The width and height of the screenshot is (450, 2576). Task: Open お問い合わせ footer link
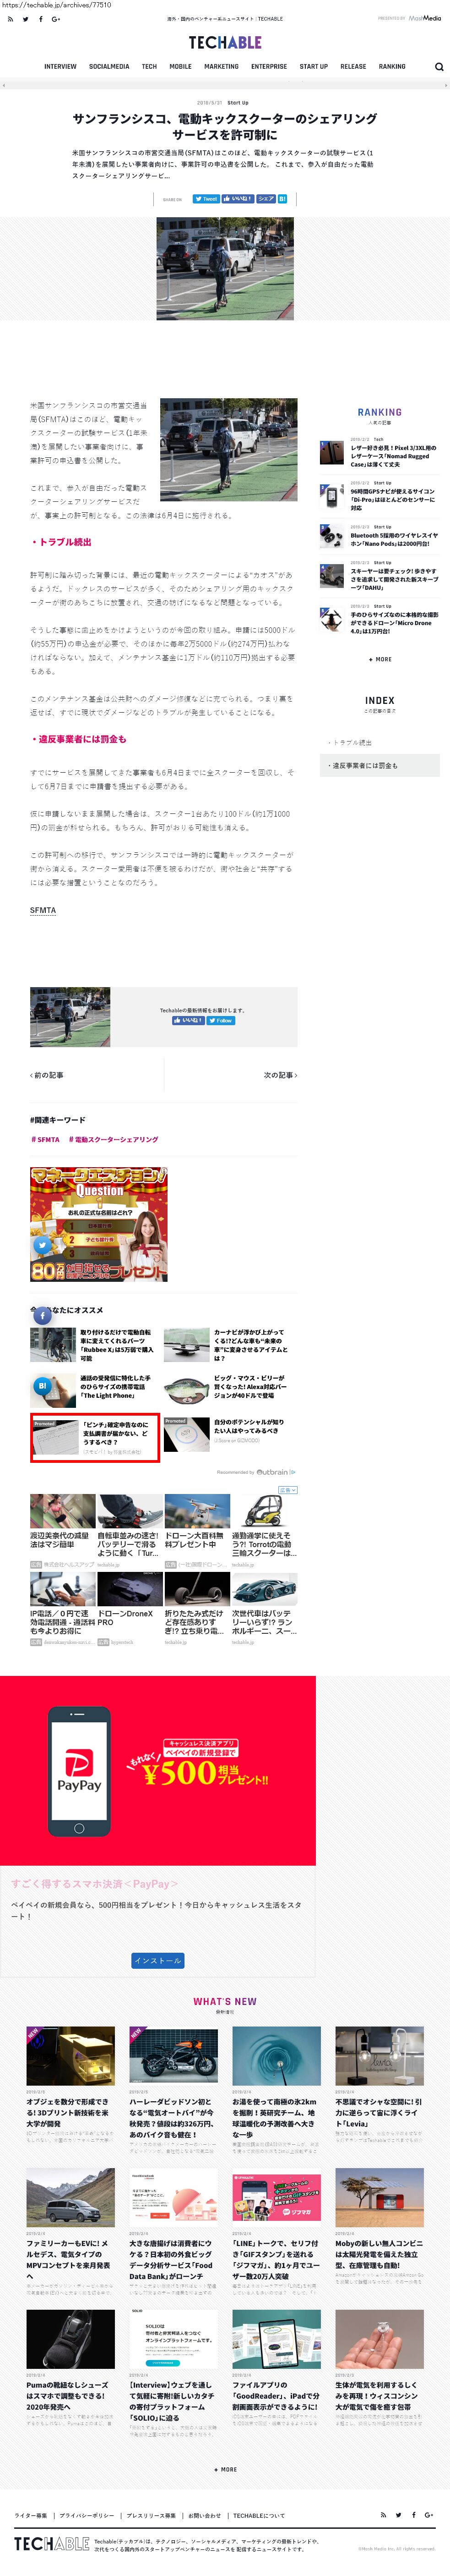click(x=204, y=2515)
